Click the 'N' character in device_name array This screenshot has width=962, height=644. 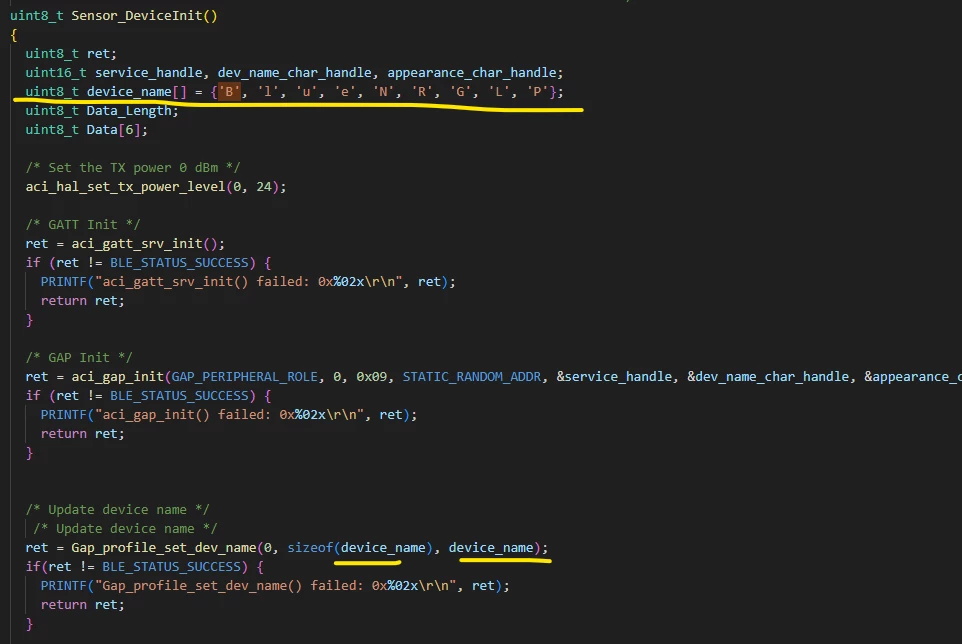383,91
